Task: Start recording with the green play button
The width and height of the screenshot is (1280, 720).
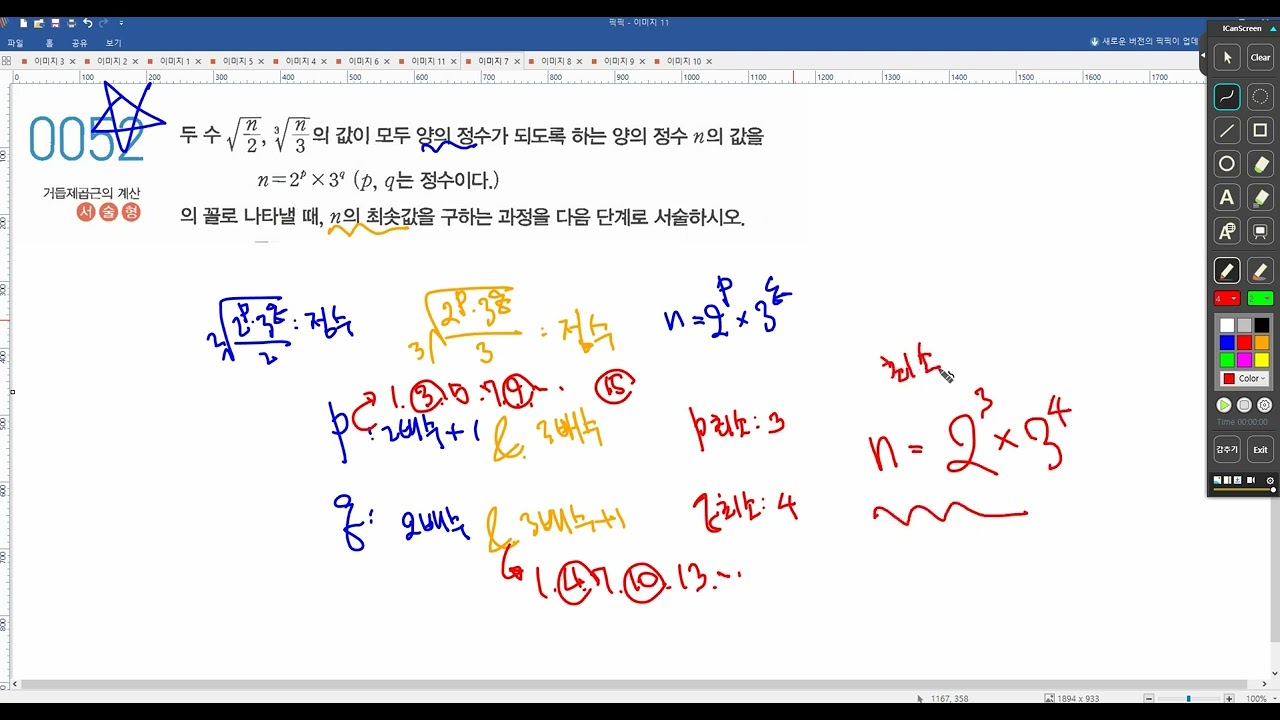Action: pos(1224,405)
